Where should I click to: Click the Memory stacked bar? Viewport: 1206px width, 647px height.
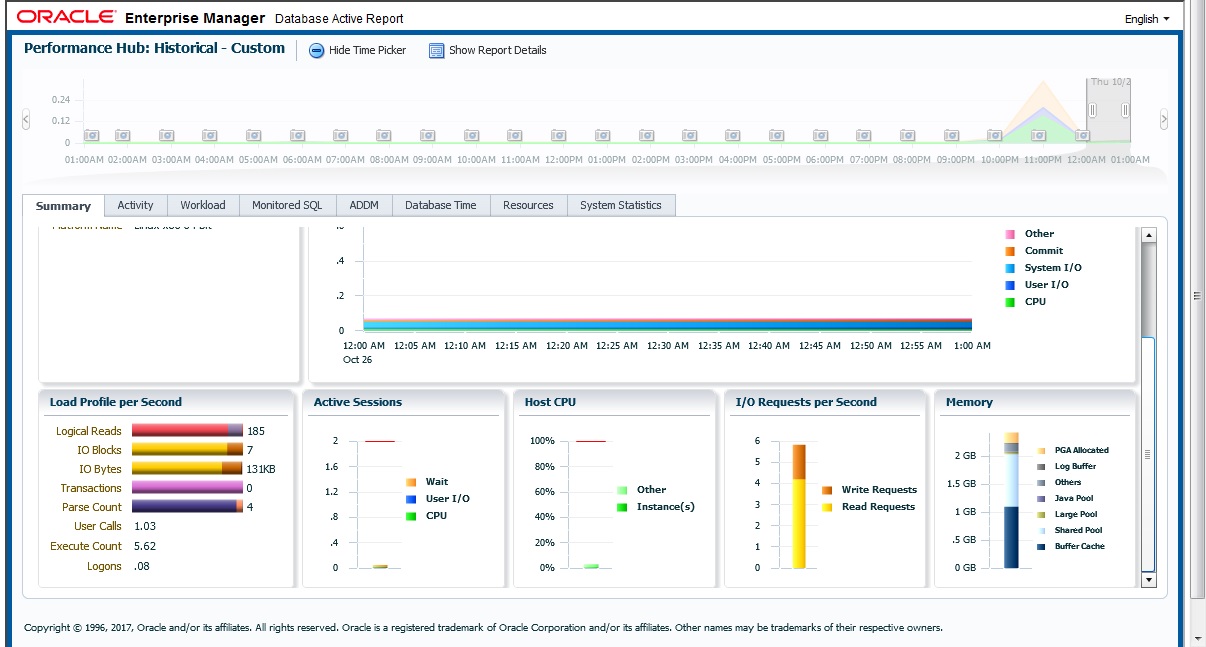pos(1011,500)
